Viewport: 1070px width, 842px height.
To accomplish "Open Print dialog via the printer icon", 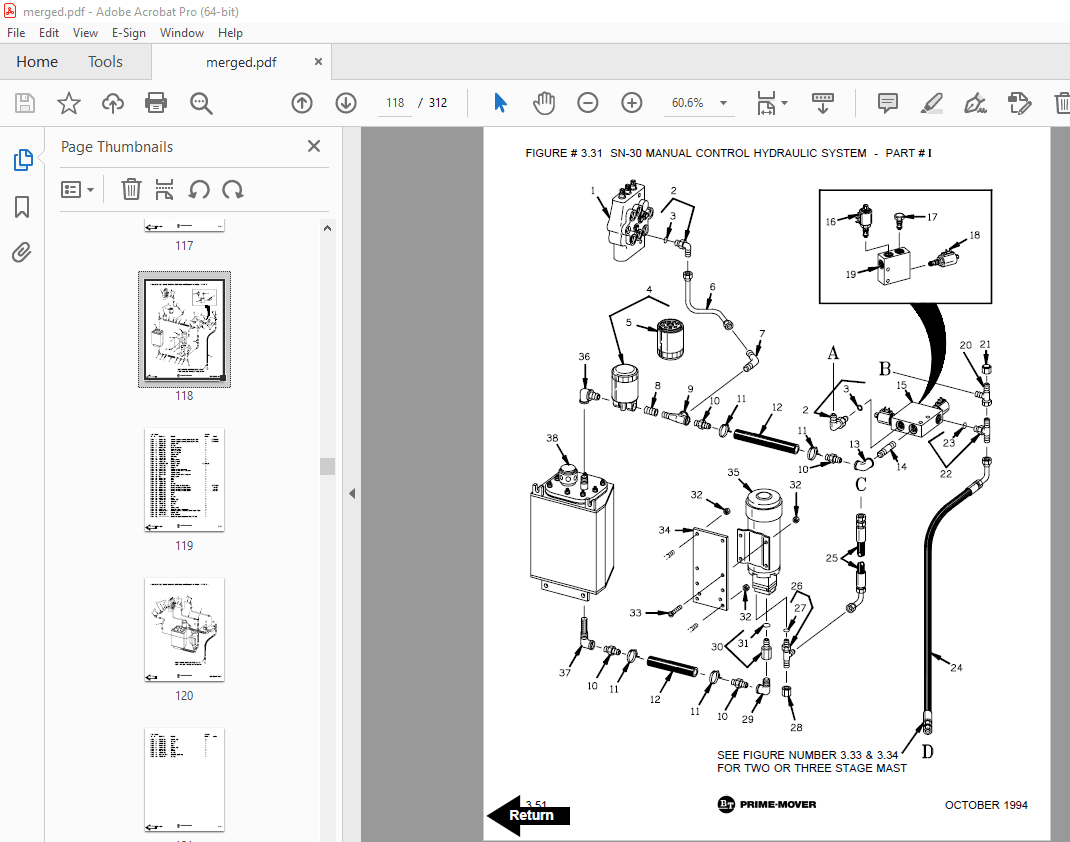I will point(157,102).
